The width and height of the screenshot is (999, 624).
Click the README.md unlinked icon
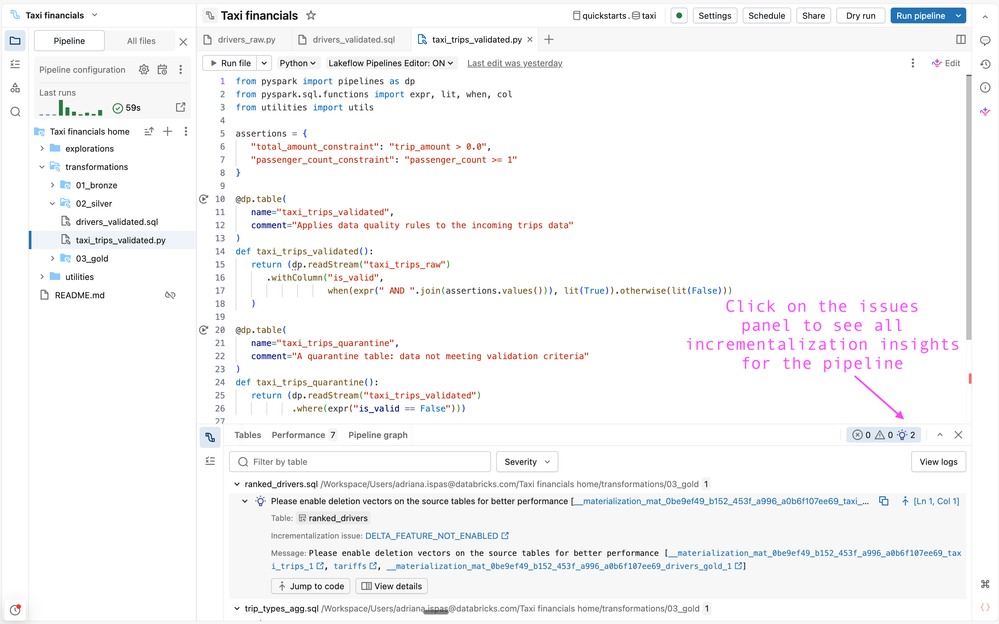tap(170, 295)
